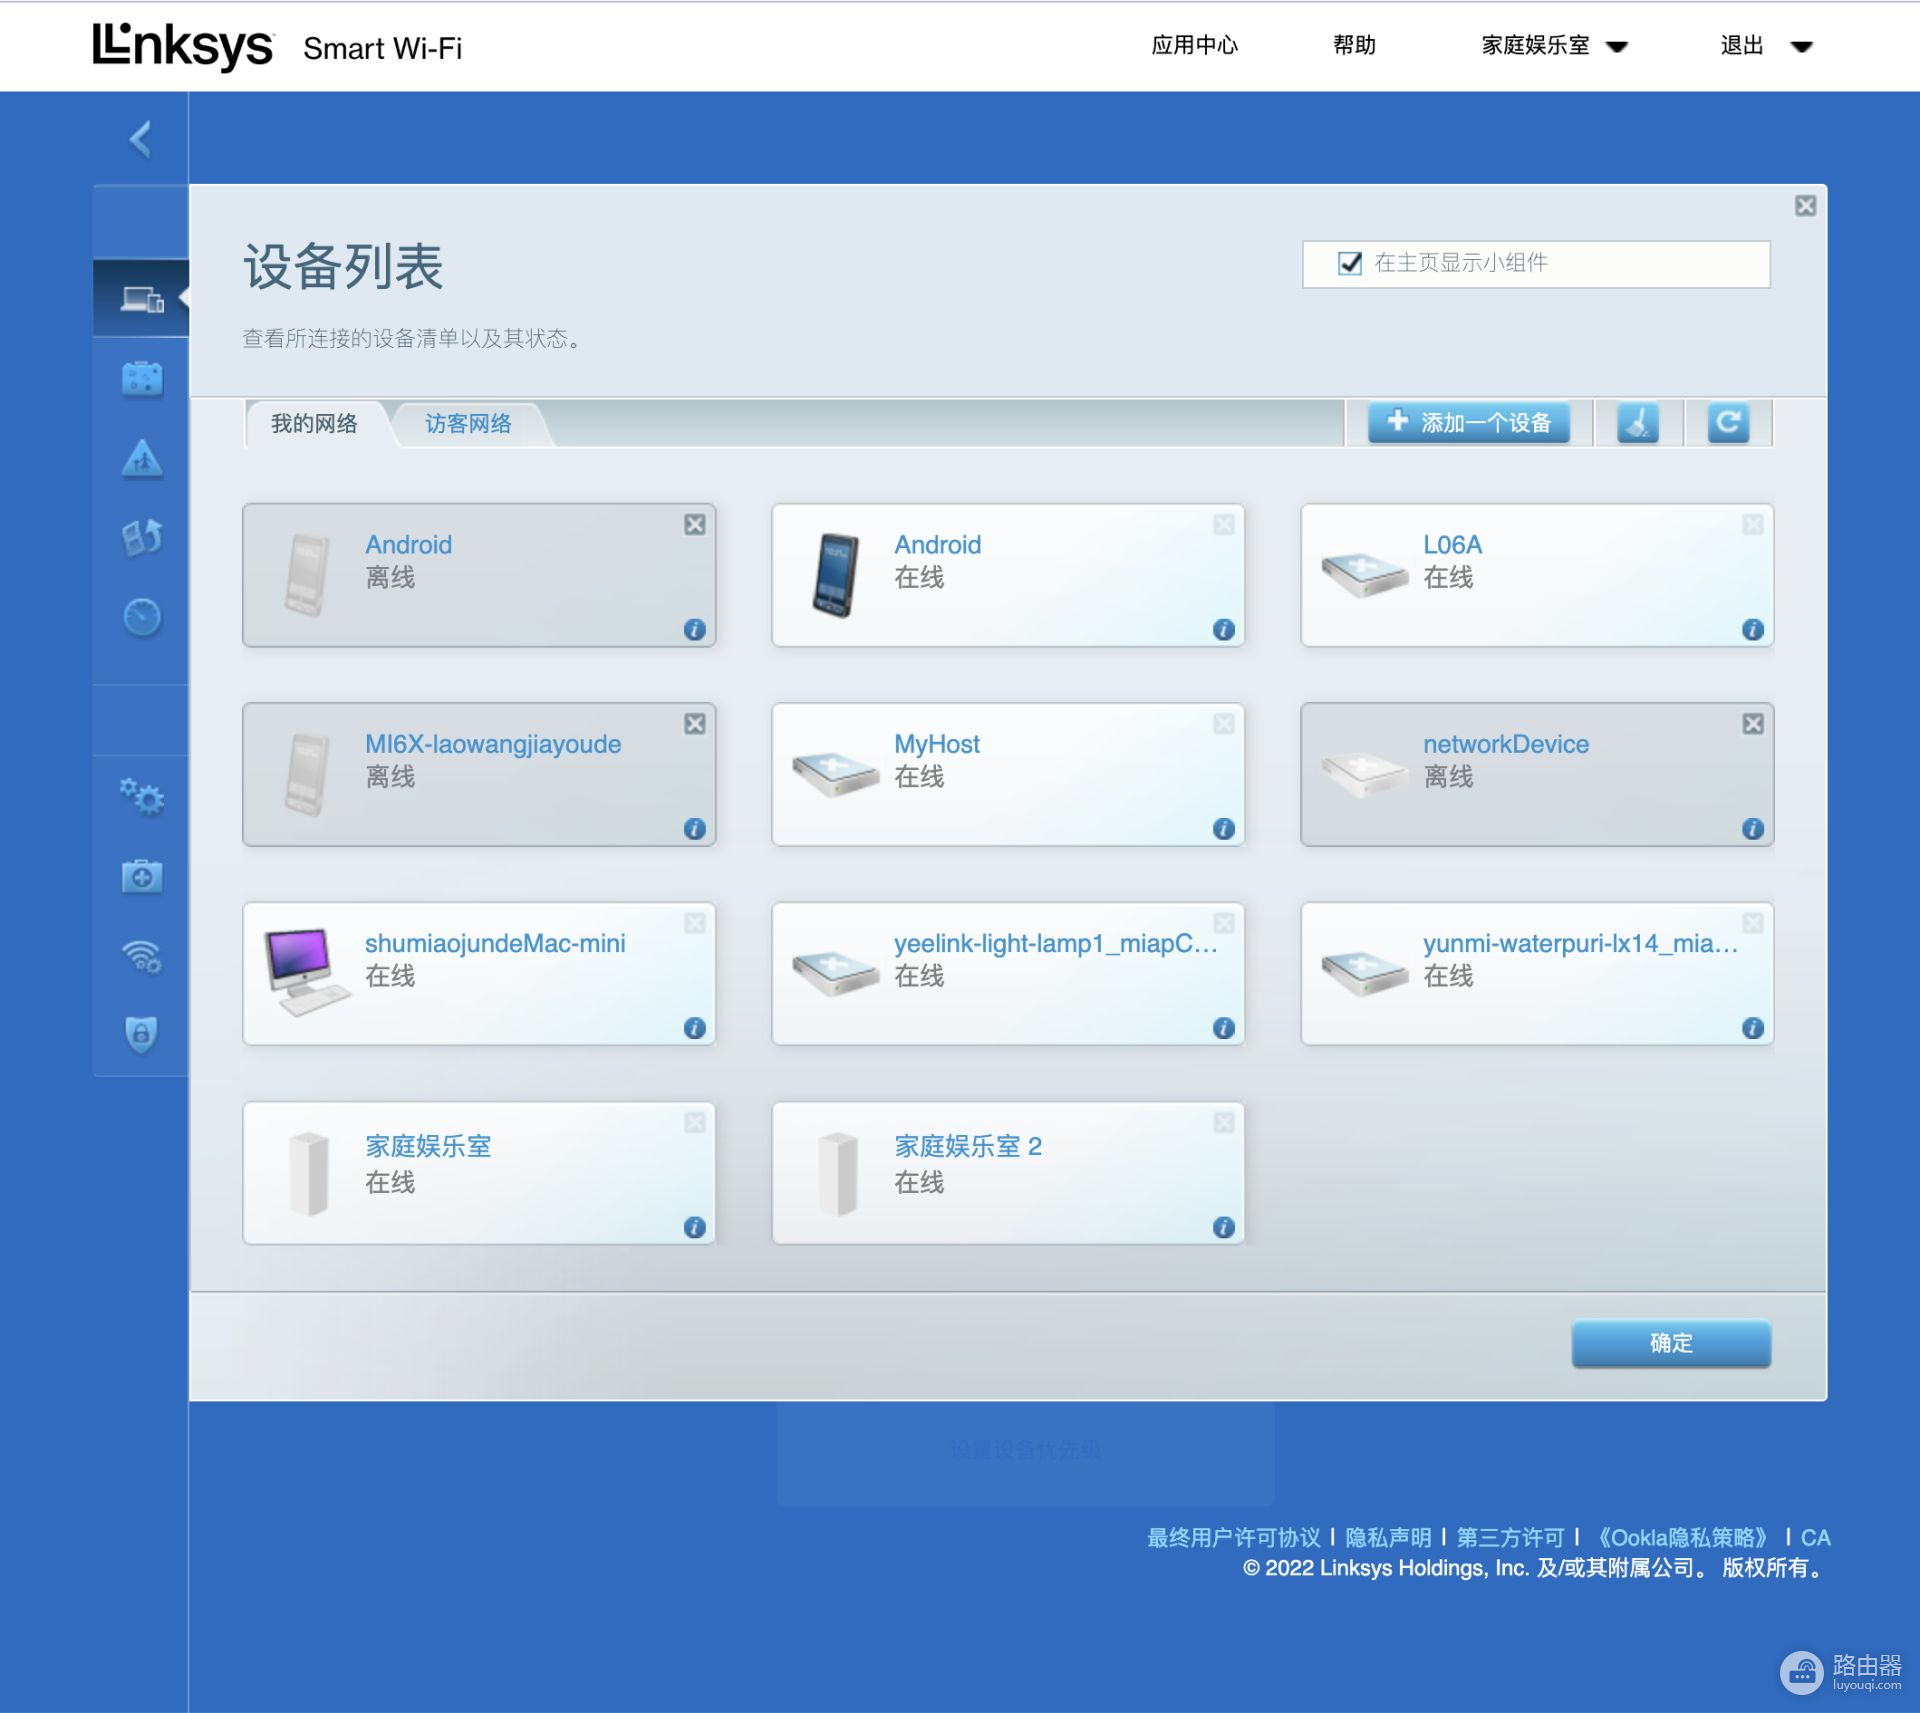The width and height of the screenshot is (1920, 1713).
Task: Switch to the 我的网络 tab
Action: pos(314,424)
